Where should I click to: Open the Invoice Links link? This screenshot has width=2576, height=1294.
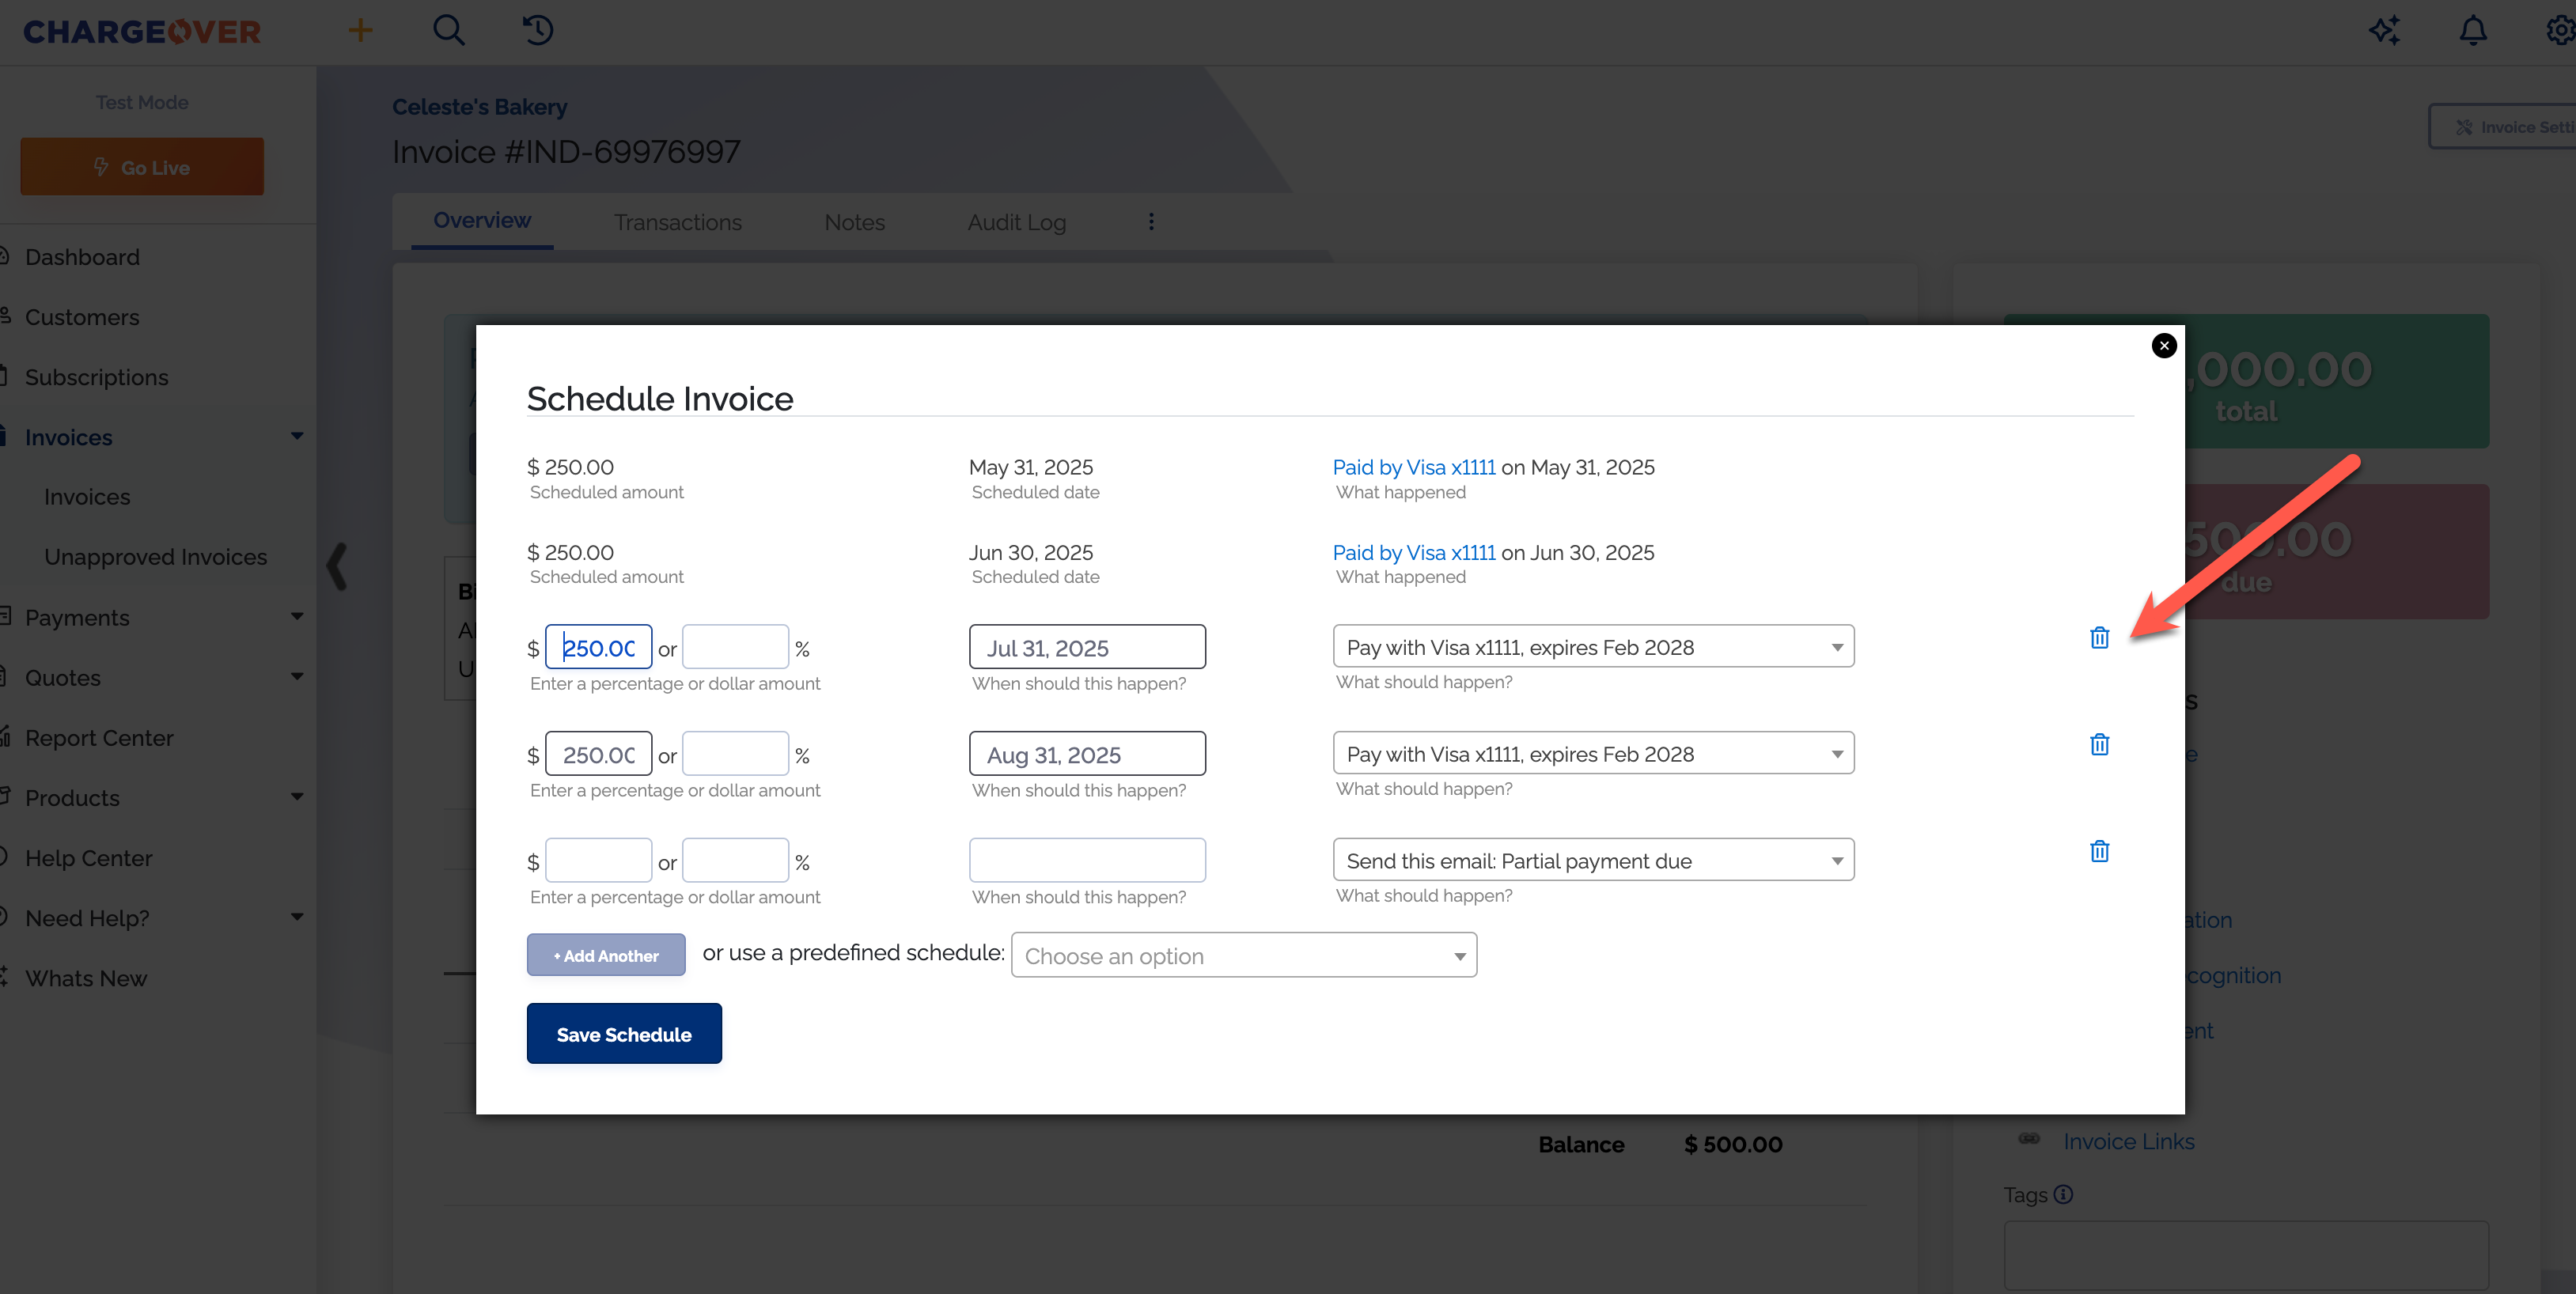[2129, 1141]
